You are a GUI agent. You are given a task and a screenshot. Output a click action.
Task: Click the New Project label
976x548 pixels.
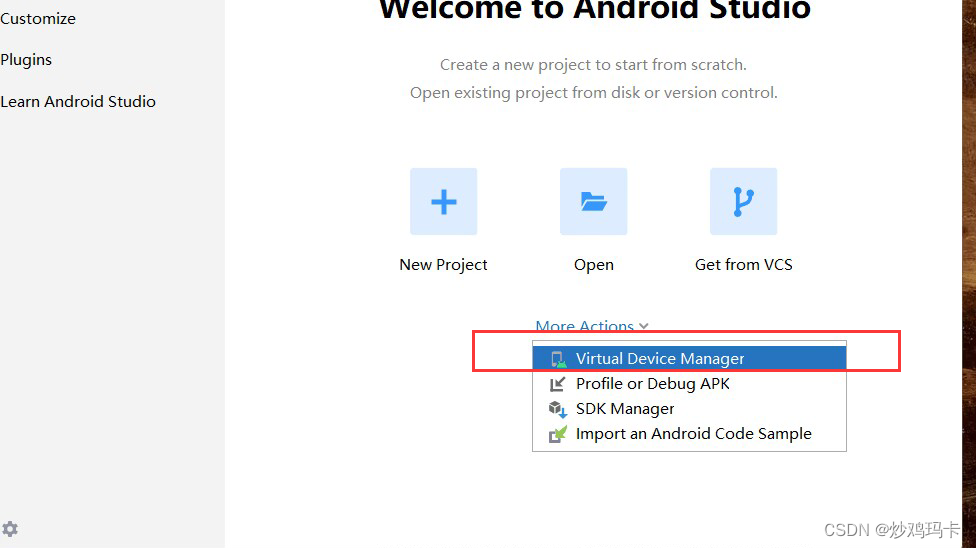click(443, 265)
